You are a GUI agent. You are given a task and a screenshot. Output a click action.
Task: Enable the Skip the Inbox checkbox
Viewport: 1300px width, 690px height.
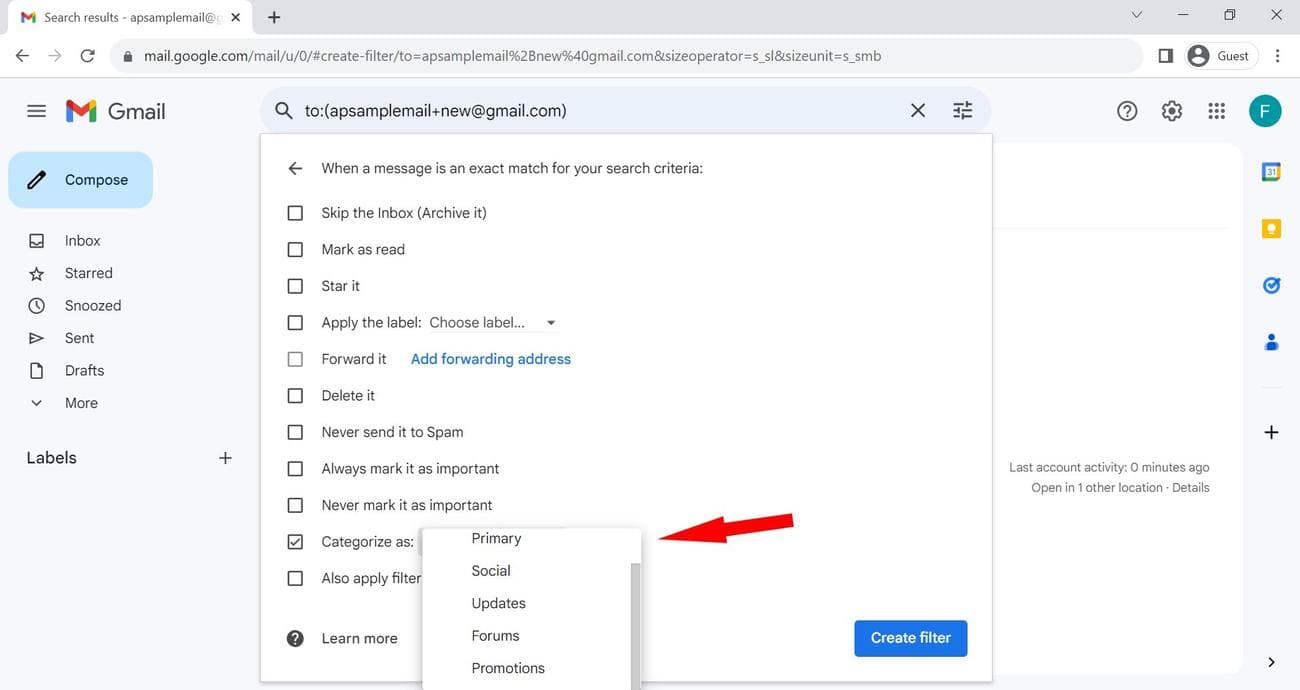[295, 213]
